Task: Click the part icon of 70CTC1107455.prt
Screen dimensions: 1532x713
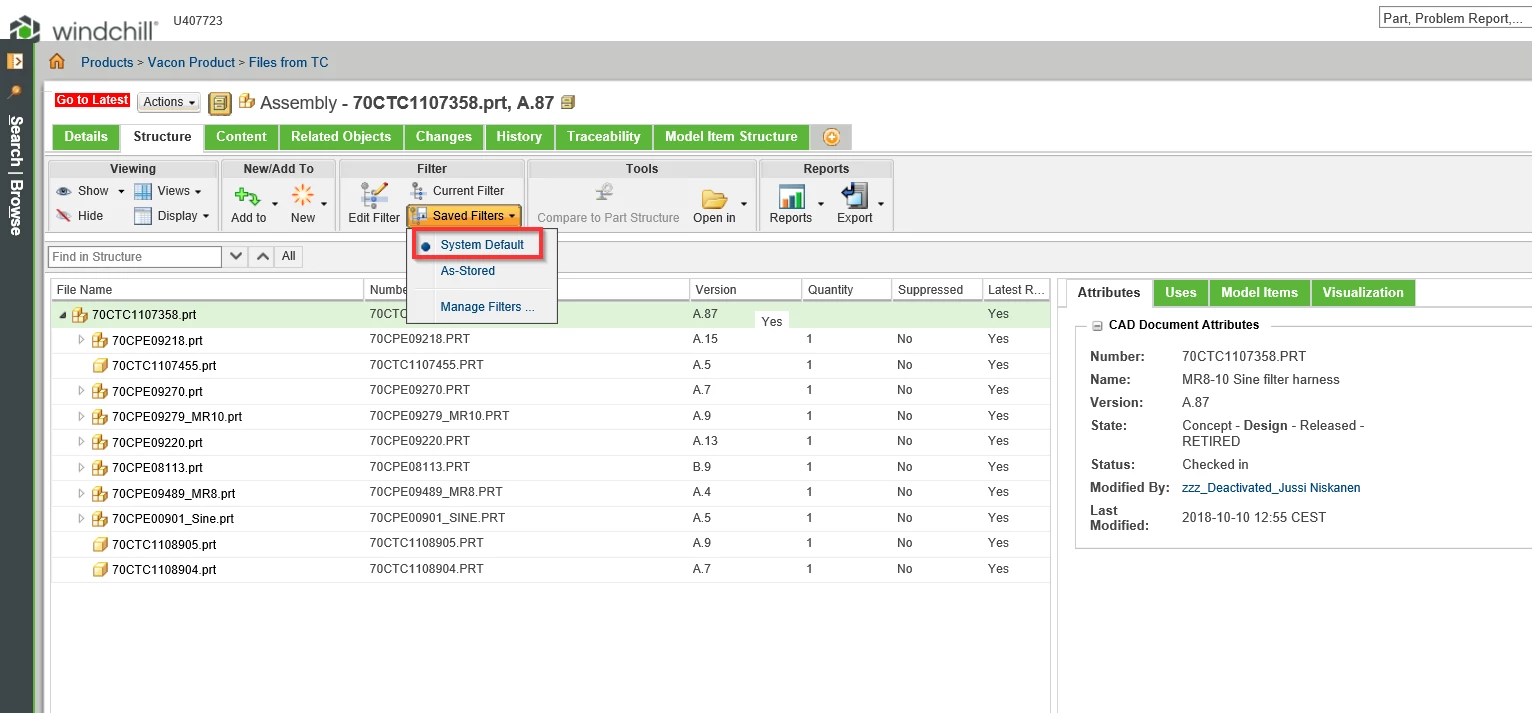Action: (x=100, y=366)
